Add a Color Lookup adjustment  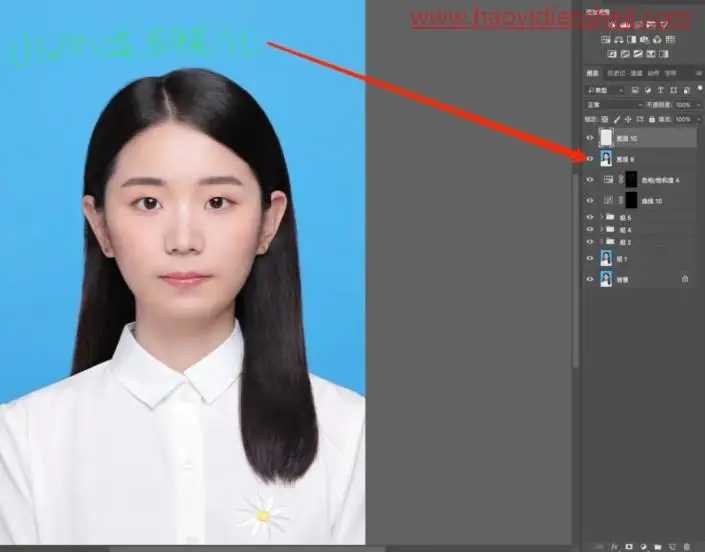(x=670, y=40)
